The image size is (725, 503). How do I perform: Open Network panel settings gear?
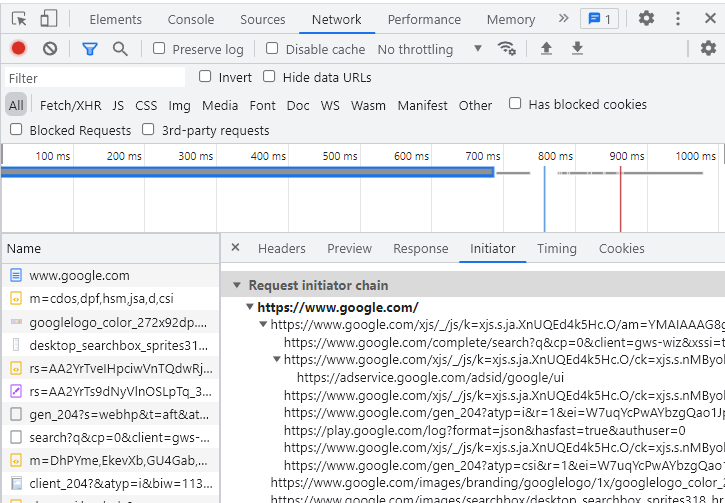pos(708,48)
